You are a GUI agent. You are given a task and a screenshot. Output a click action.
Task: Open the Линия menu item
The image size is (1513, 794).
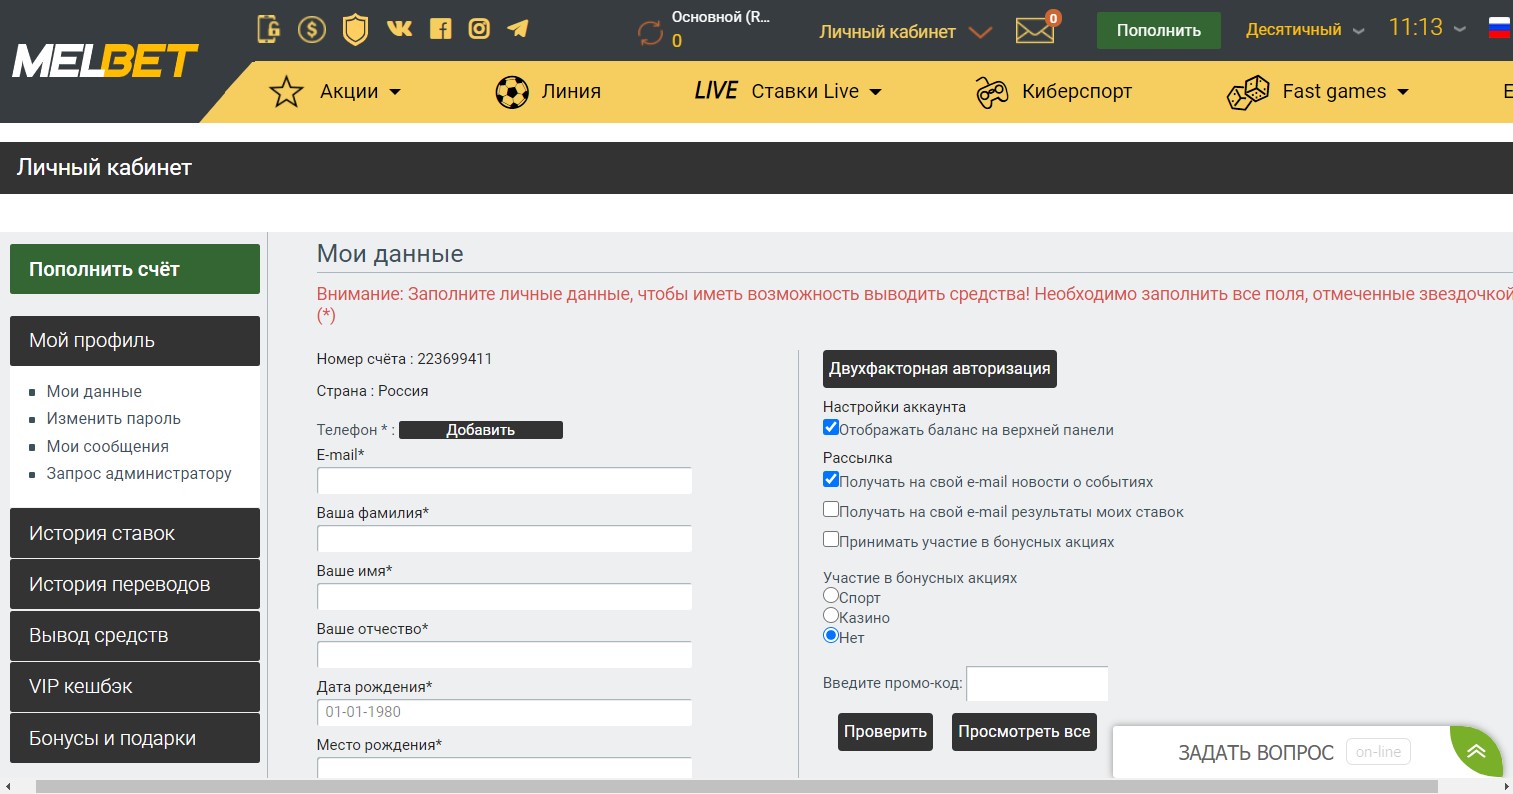571,91
